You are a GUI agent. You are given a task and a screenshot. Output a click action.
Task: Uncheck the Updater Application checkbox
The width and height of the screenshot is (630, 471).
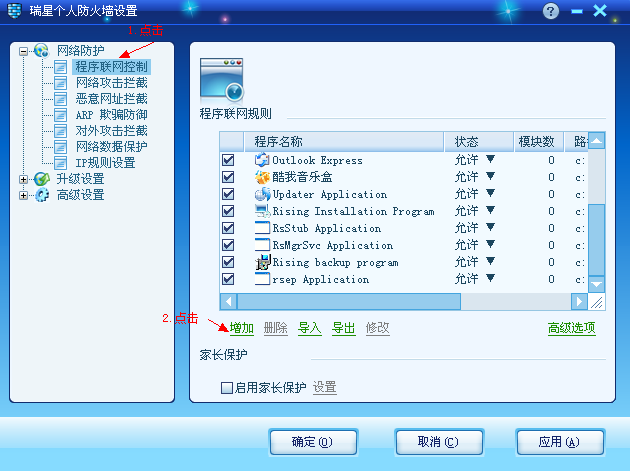click(x=228, y=194)
